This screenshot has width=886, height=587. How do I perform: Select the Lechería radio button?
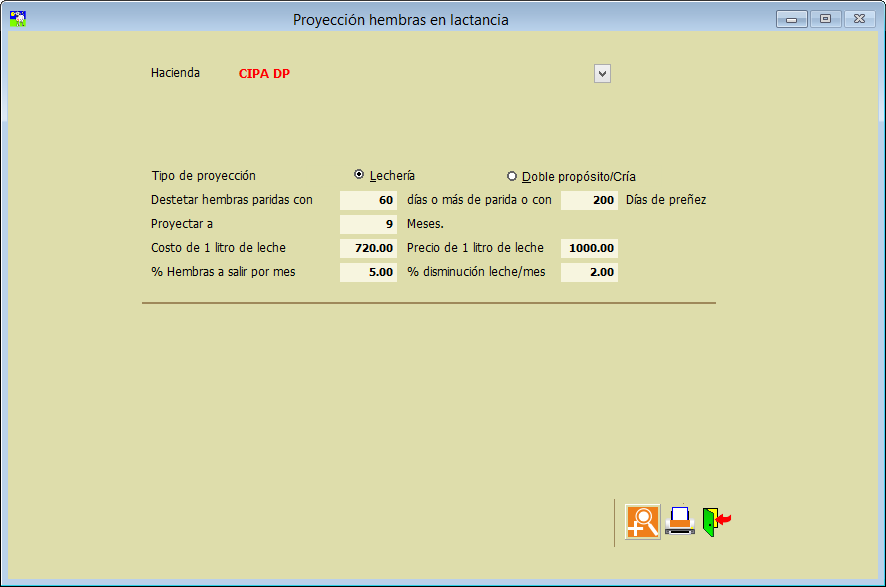tap(359, 175)
